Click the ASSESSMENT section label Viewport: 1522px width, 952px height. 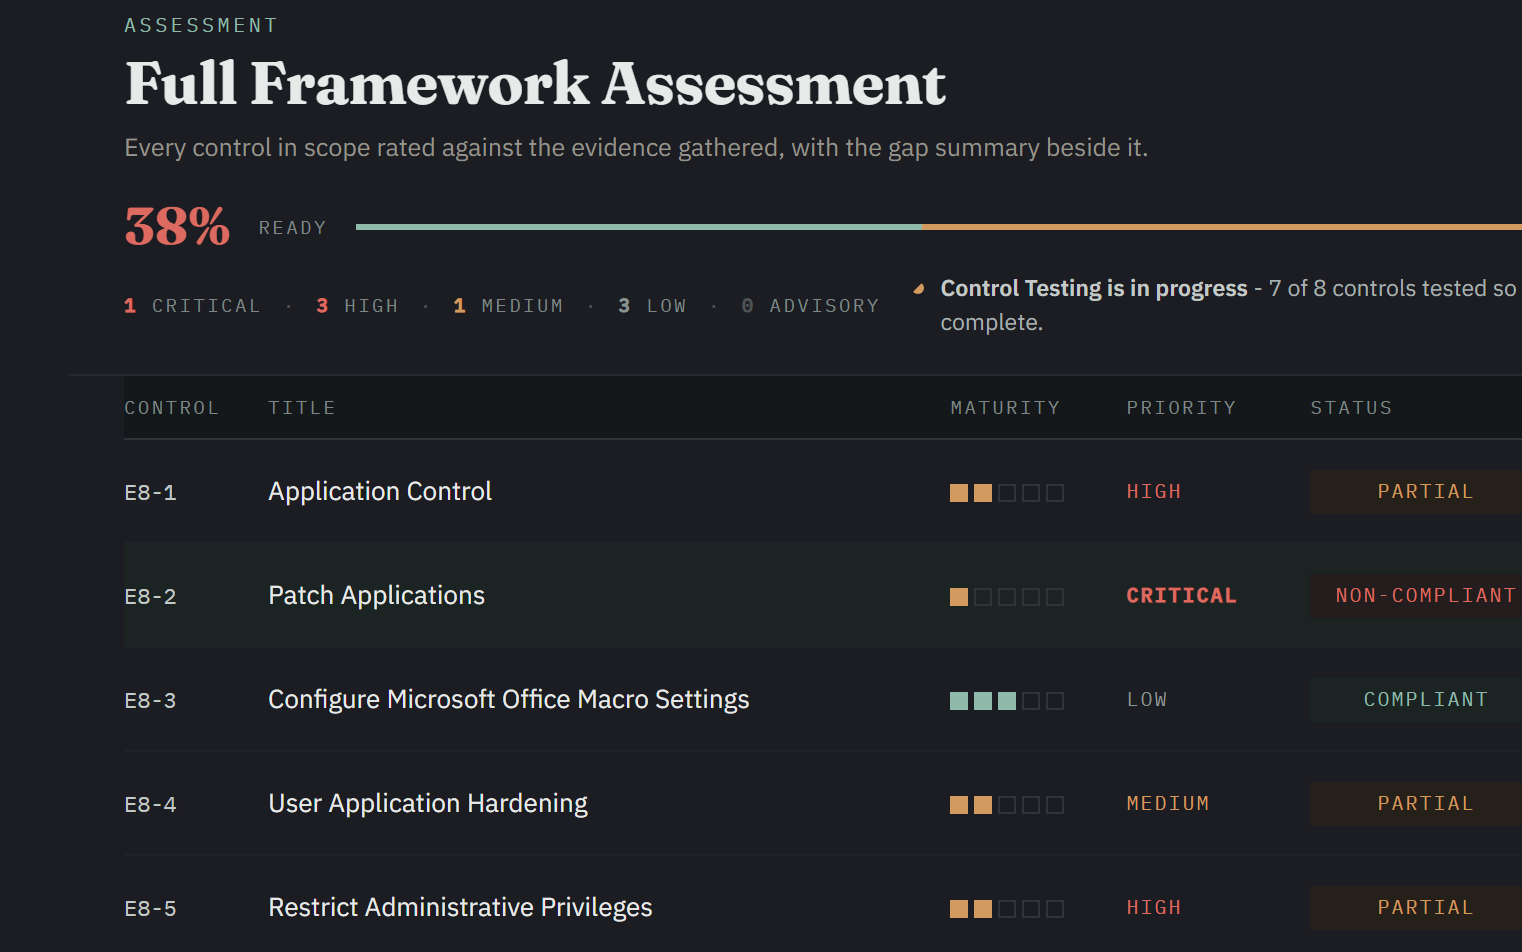pyautogui.click(x=201, y=26)
